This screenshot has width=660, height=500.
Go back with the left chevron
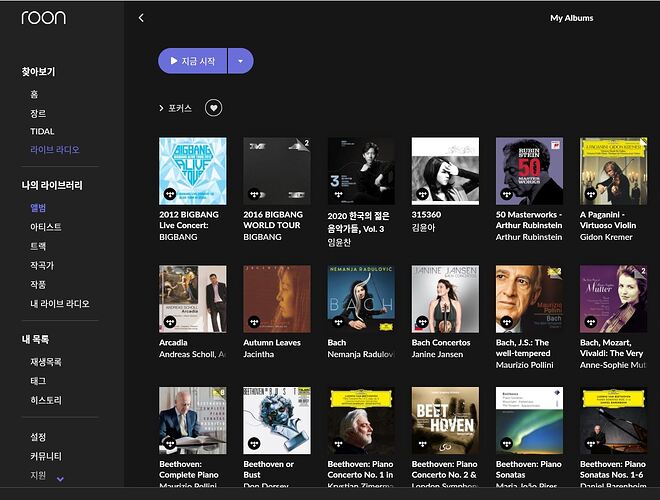(x=141, y=18)
